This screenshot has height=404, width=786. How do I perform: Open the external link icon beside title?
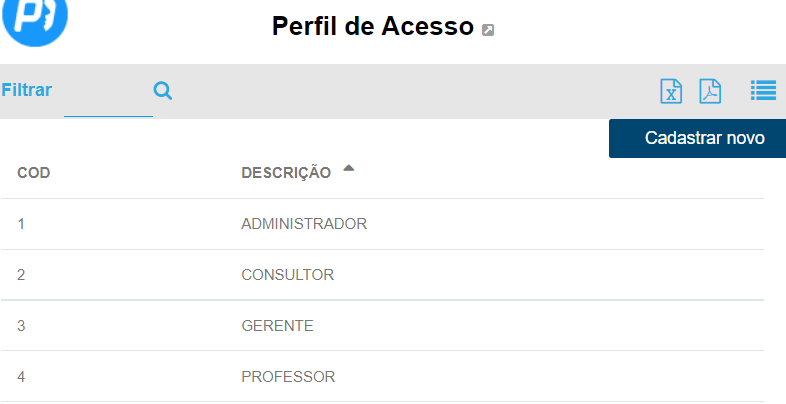pos(488,30)
